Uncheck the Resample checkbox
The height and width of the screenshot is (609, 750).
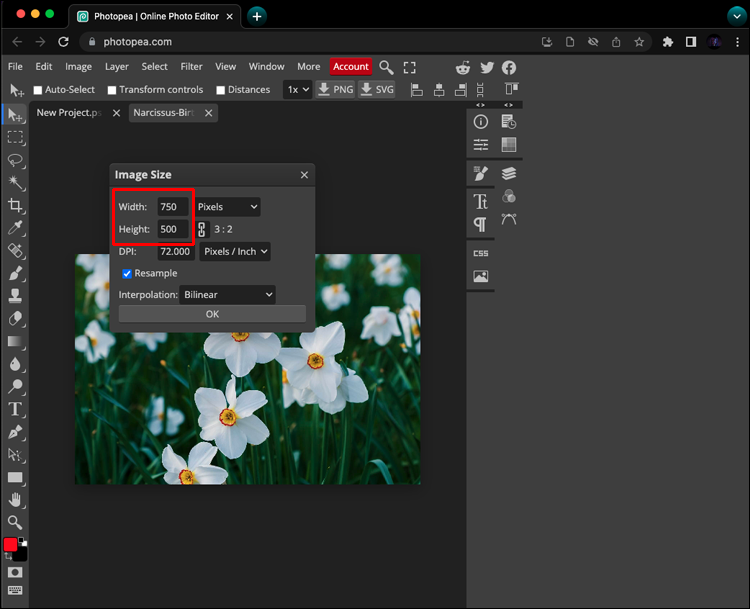(127, 273)
